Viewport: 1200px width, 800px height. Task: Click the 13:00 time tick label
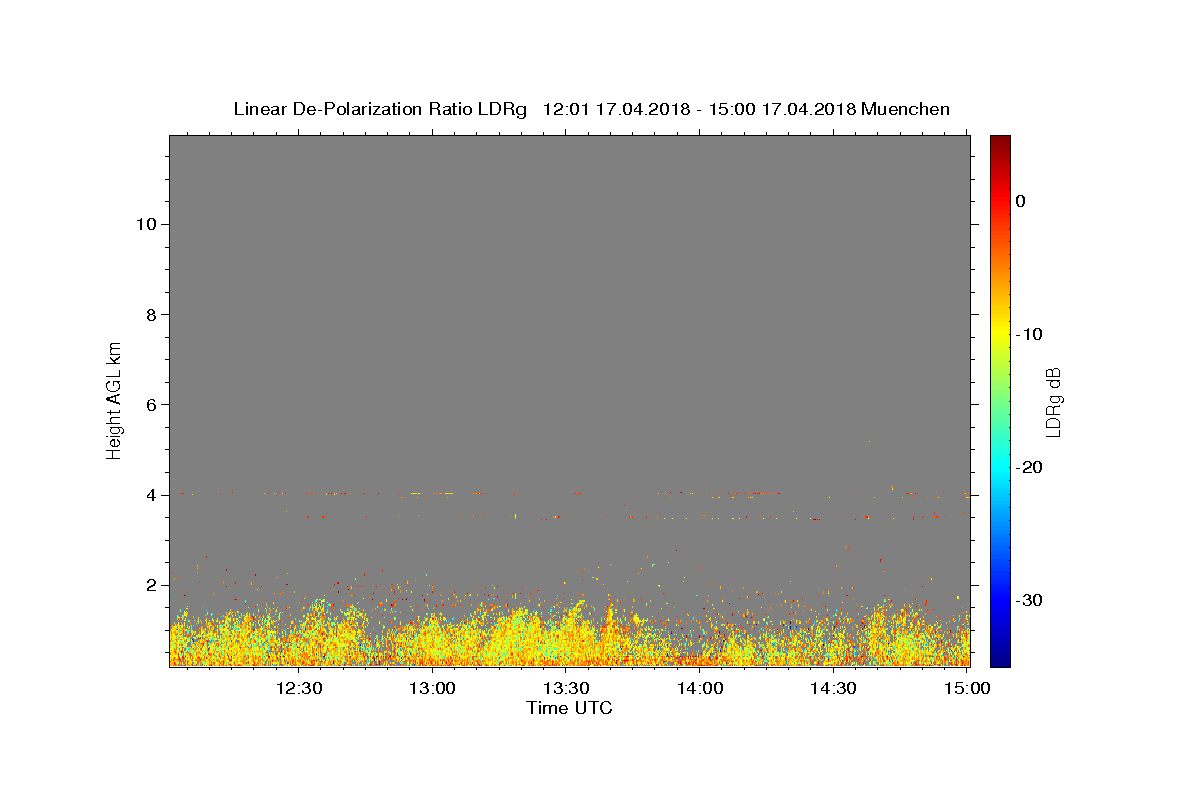pyautogui.click(x=433, y=688)
